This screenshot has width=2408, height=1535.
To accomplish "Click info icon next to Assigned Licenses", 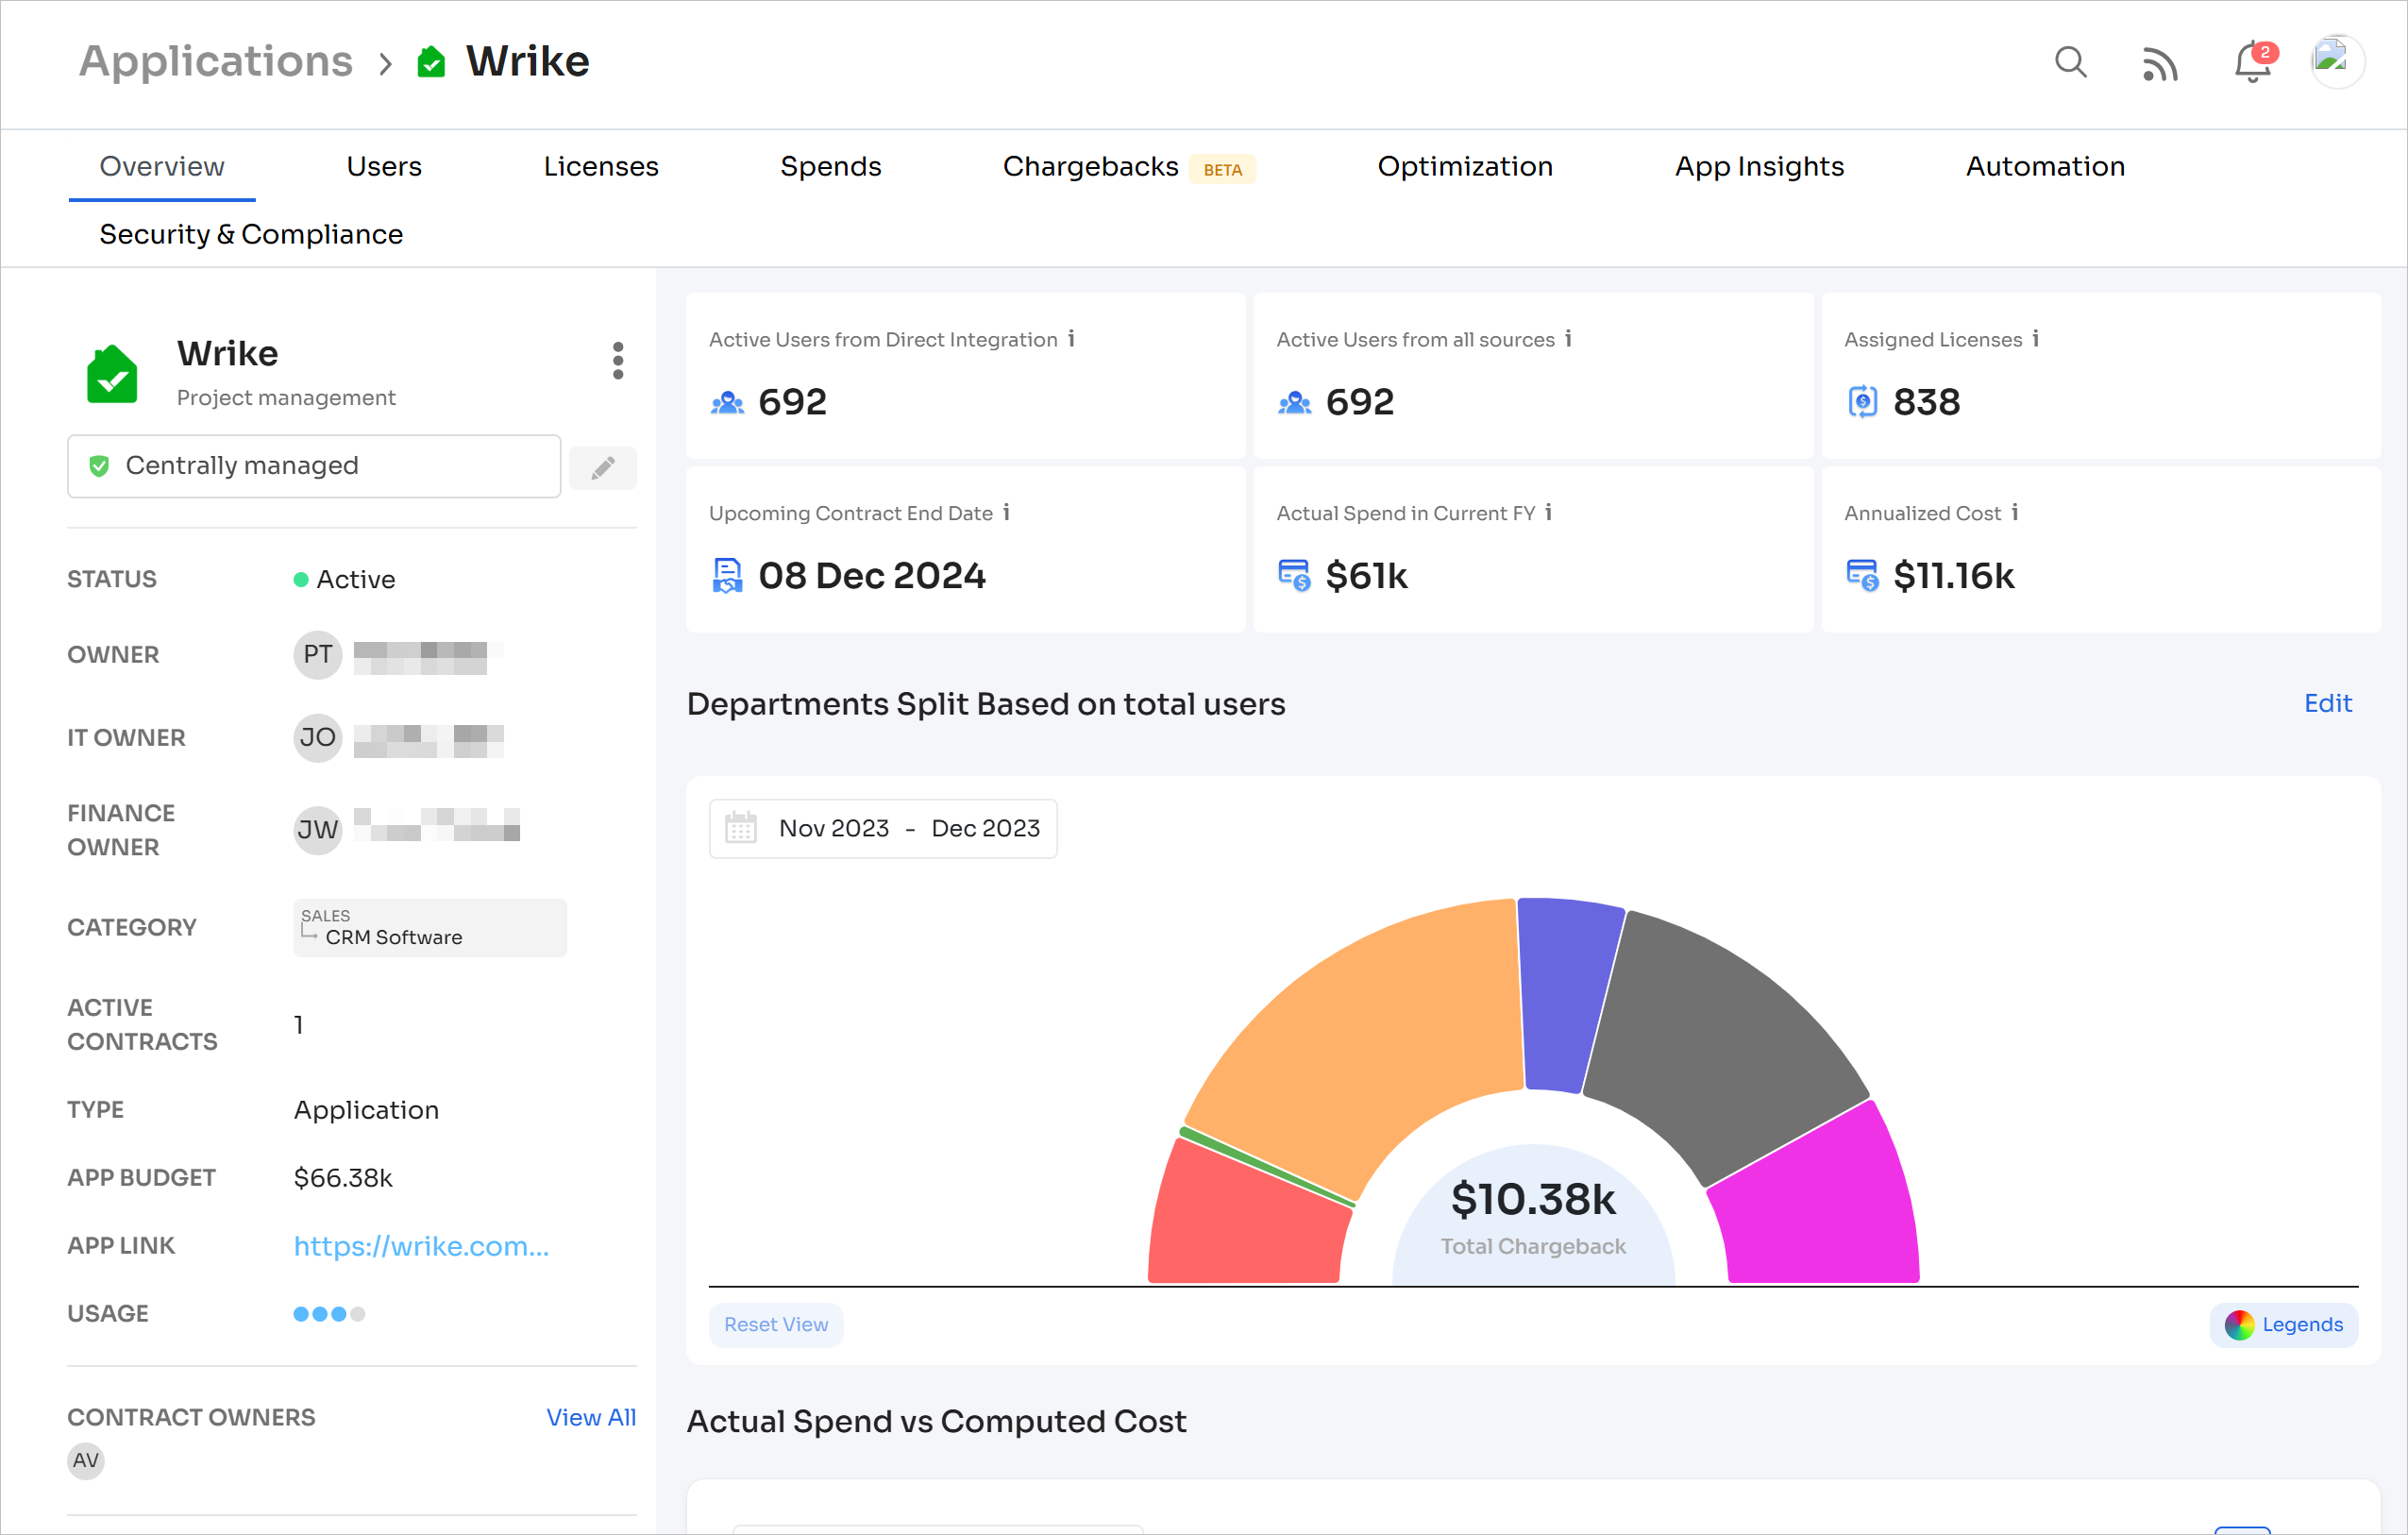I will [2035, 339].
